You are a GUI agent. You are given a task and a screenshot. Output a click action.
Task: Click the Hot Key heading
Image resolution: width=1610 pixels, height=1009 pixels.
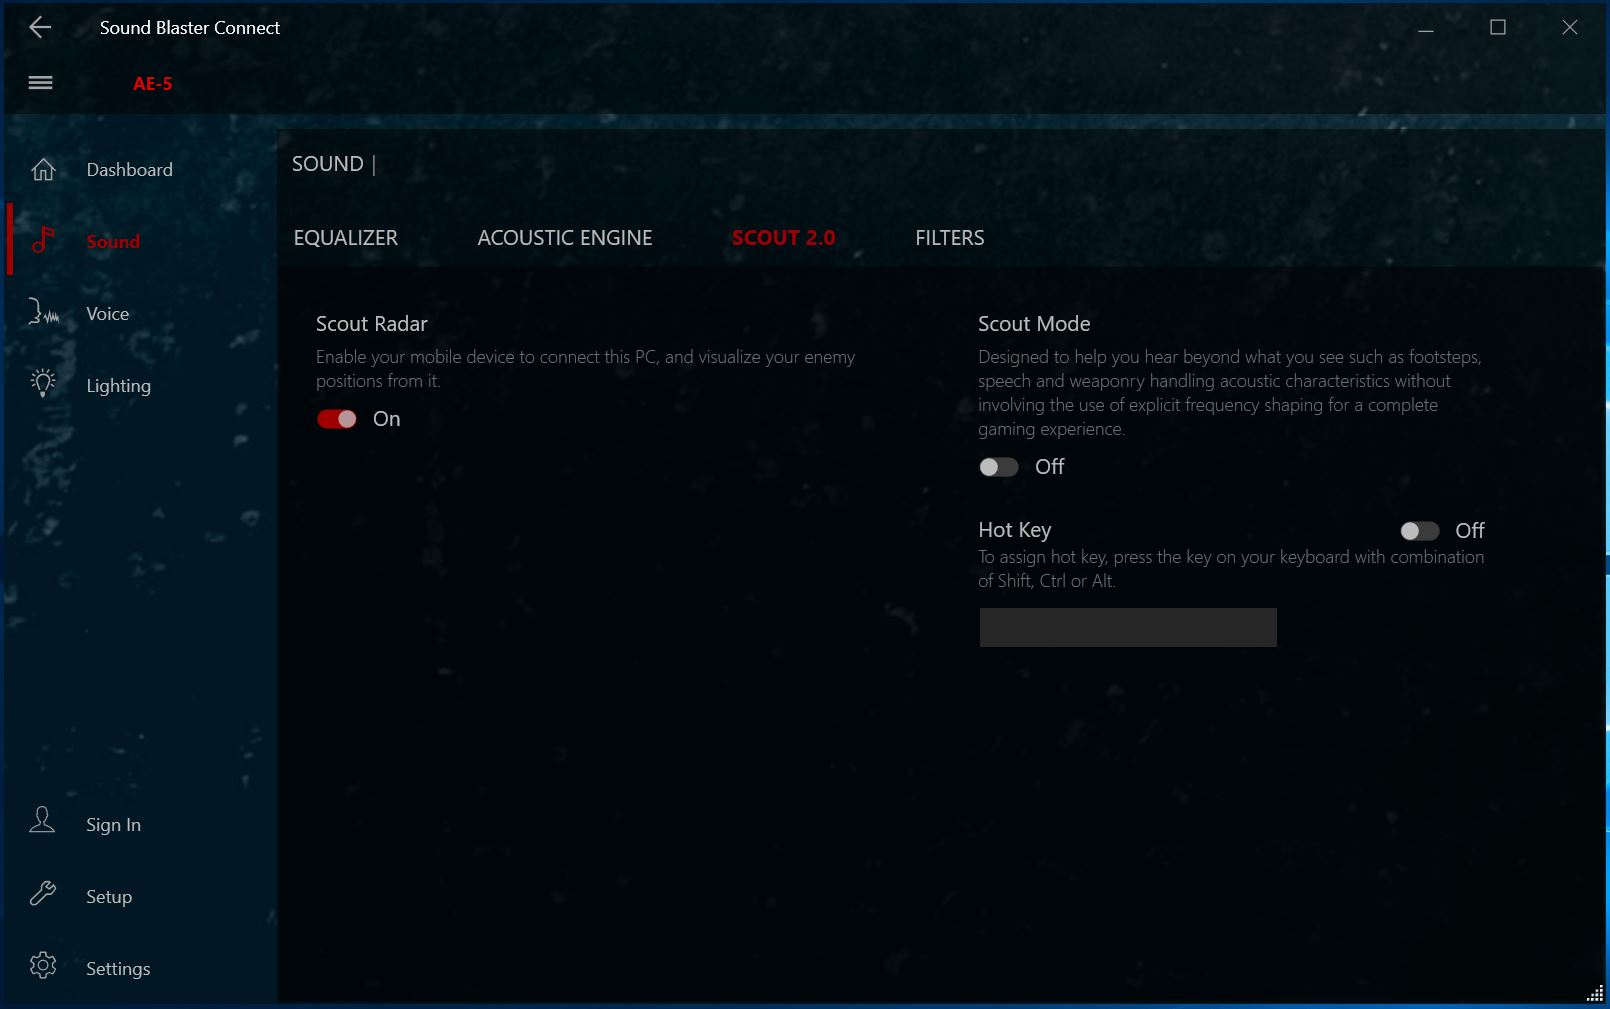tap(1015, 530)
